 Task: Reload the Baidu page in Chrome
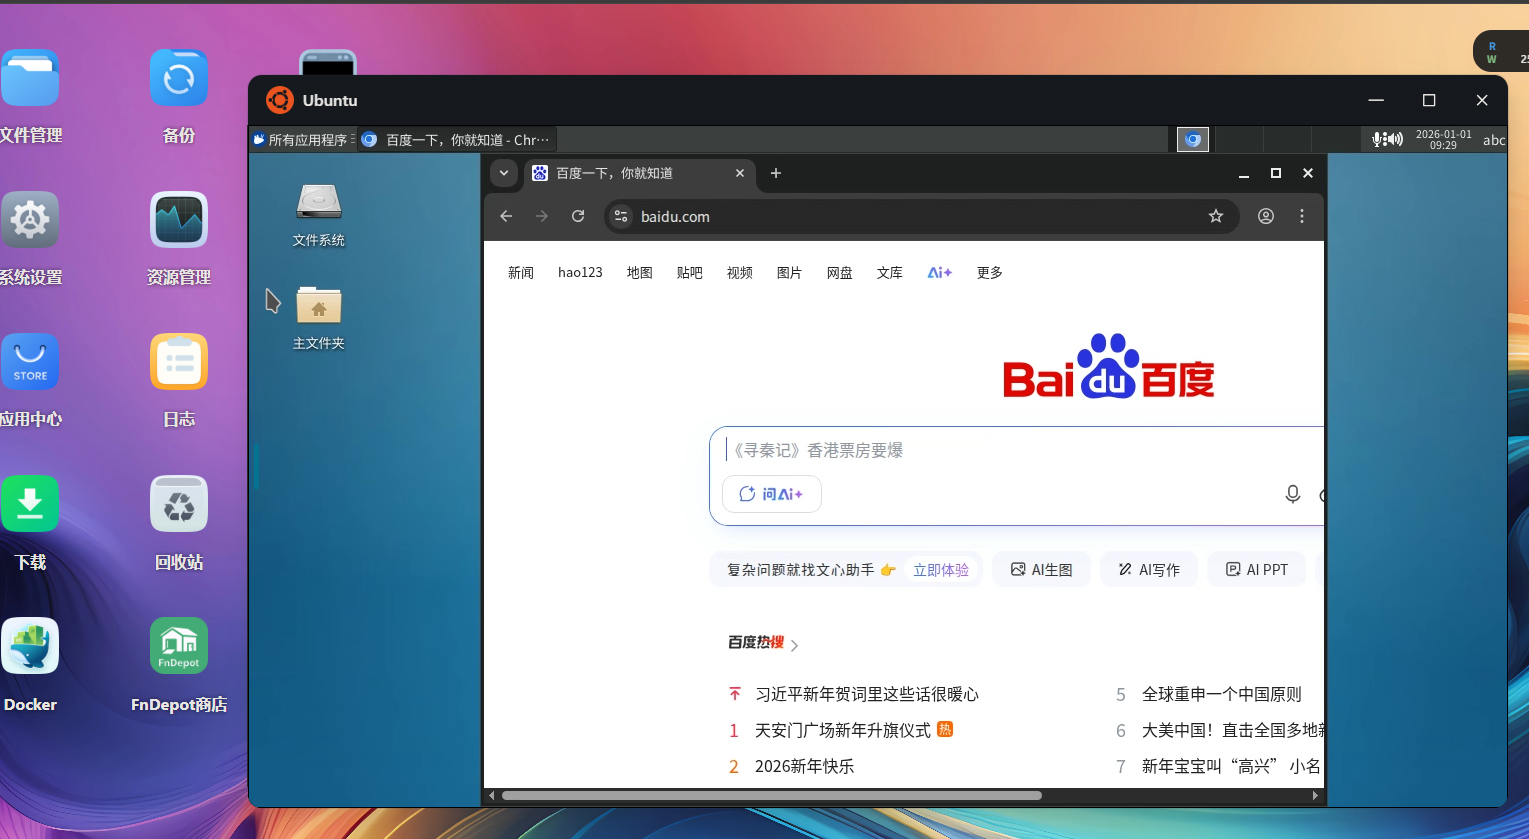coord(578,216)
